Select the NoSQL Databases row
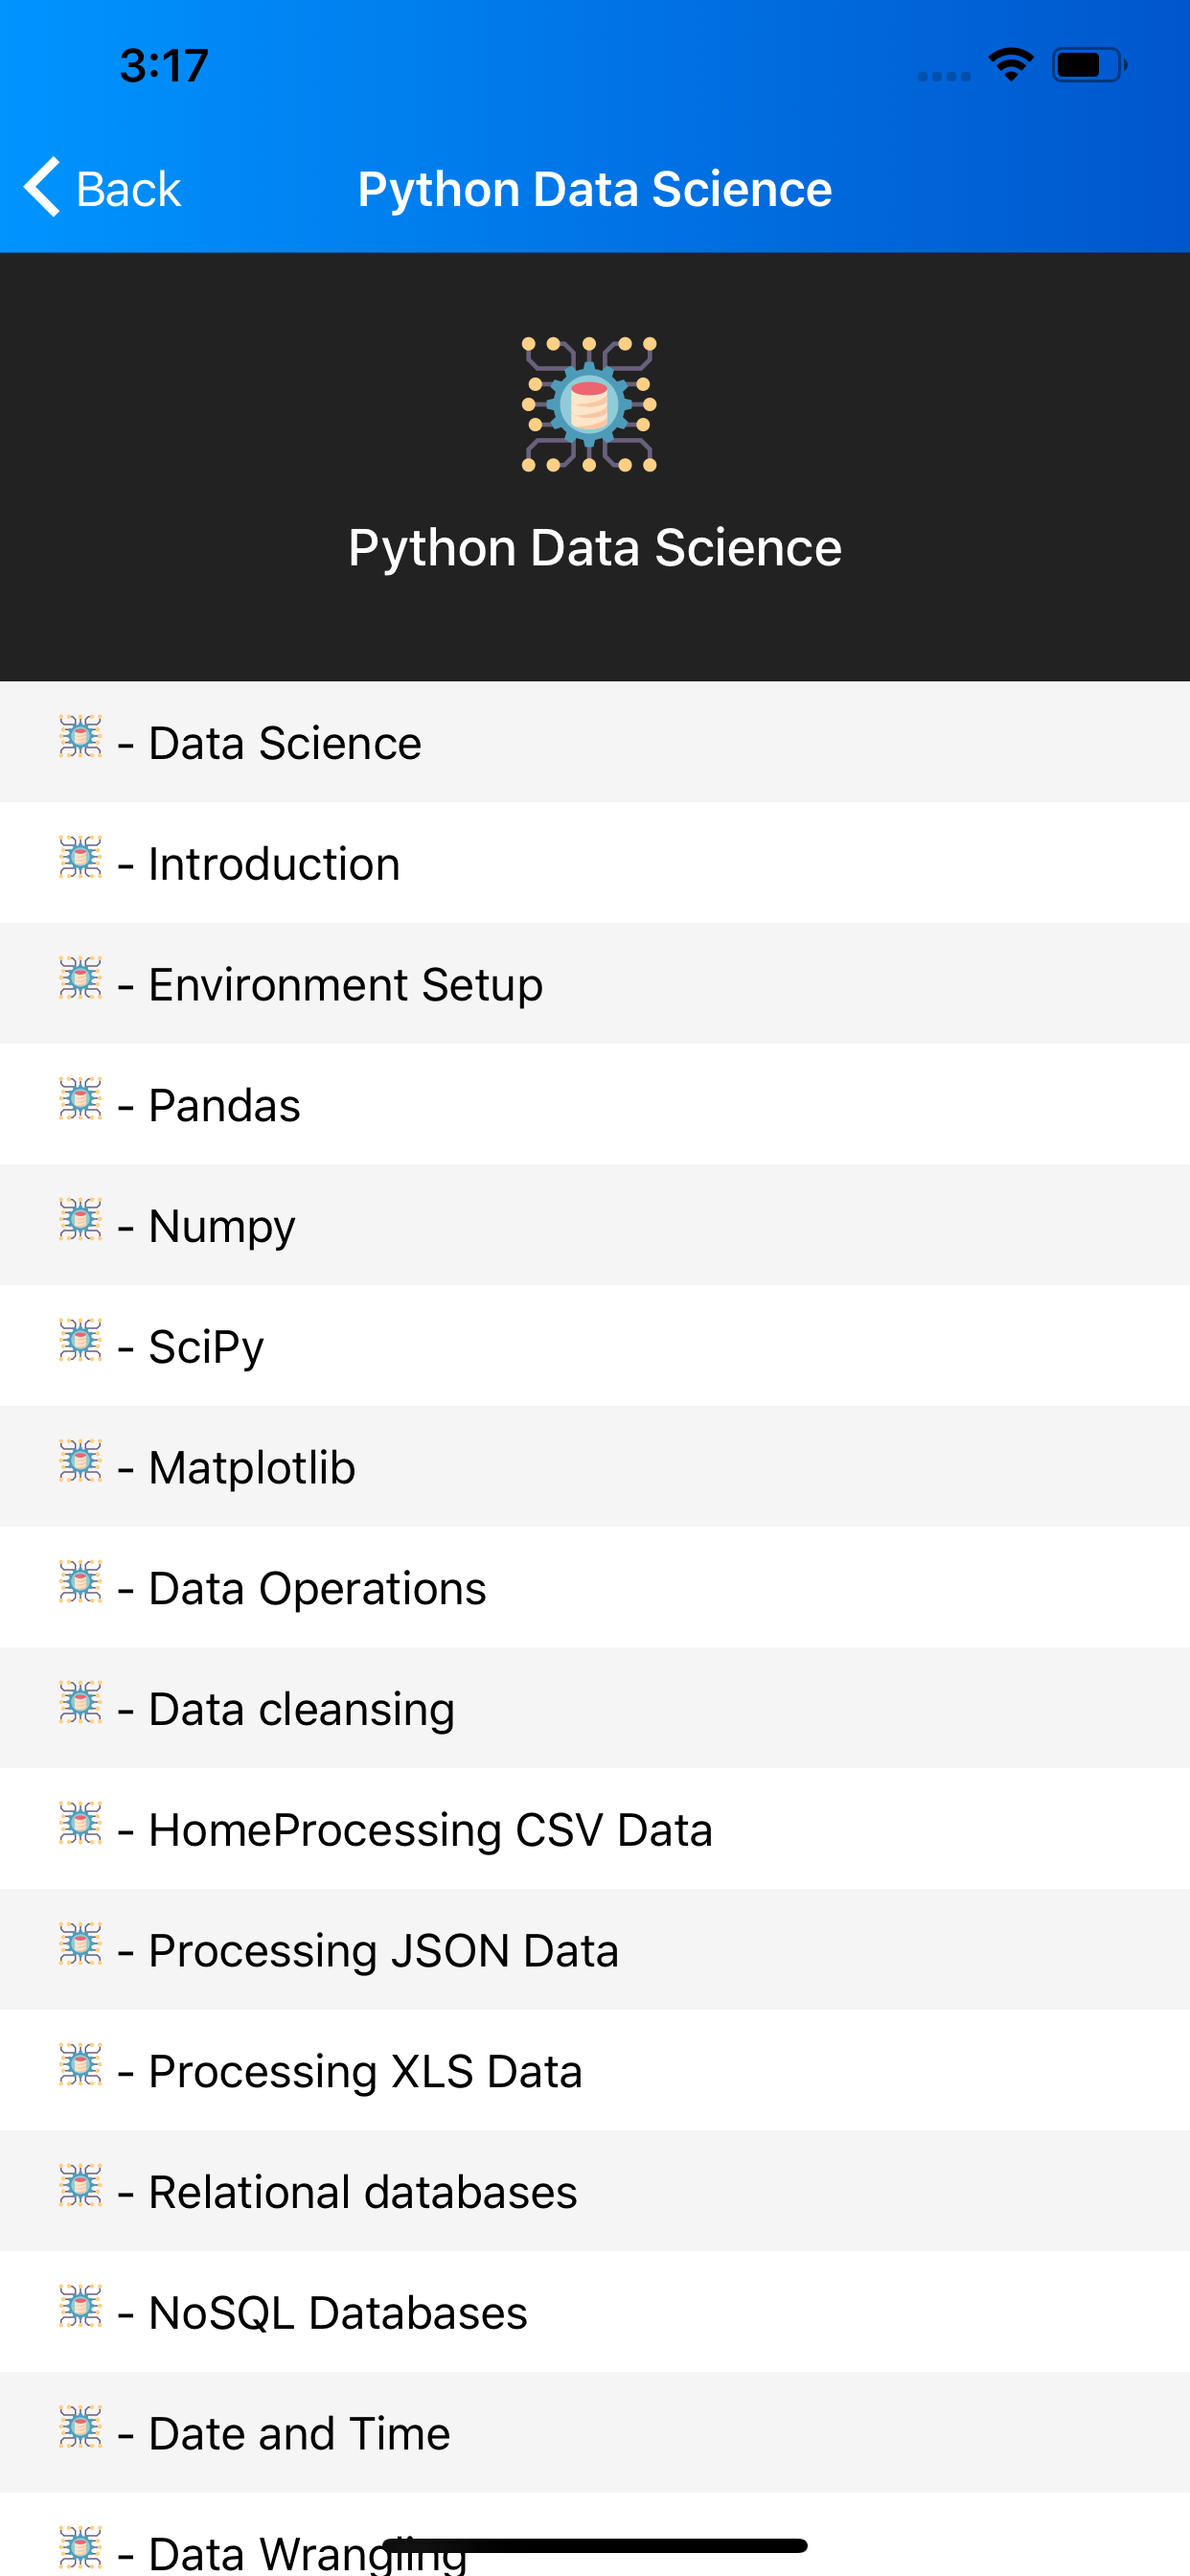Viewport: 1190px width, 2576px height. tap(337, 2311)
